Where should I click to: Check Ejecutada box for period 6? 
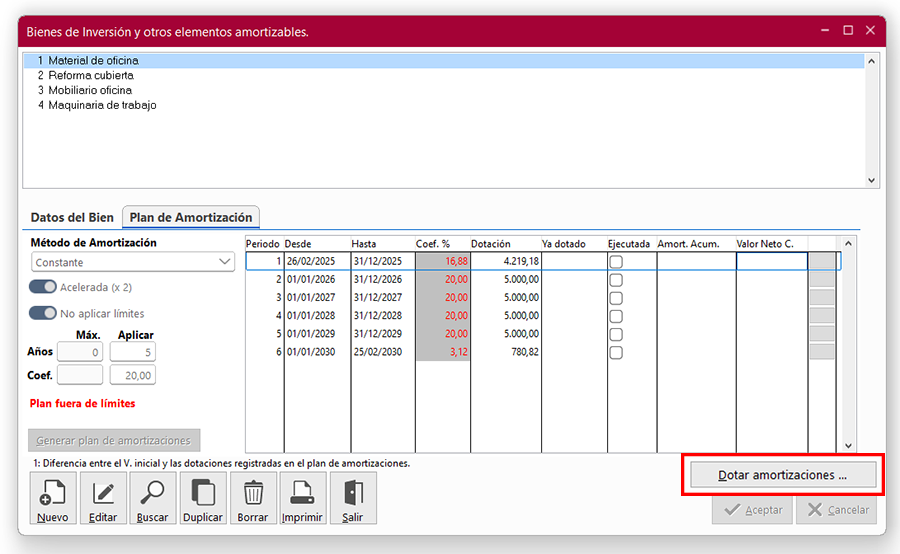point(616,352)
